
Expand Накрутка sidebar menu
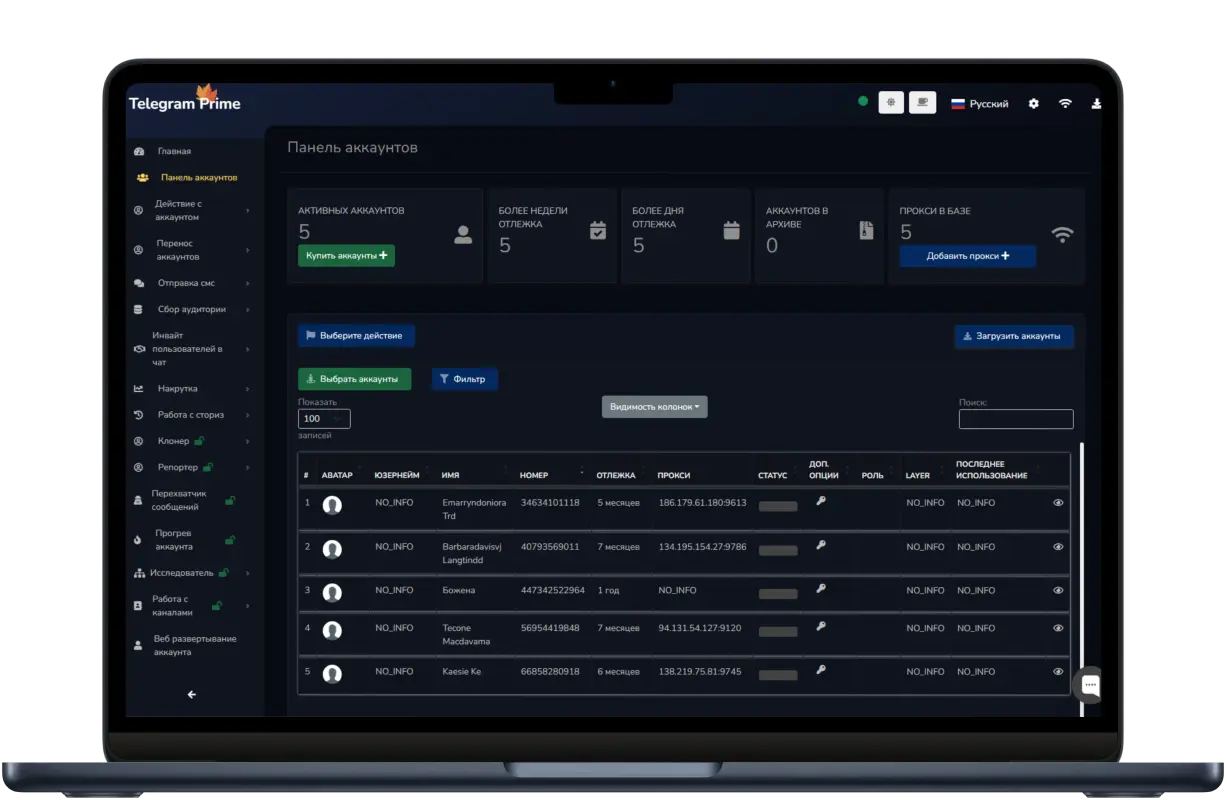191,389
